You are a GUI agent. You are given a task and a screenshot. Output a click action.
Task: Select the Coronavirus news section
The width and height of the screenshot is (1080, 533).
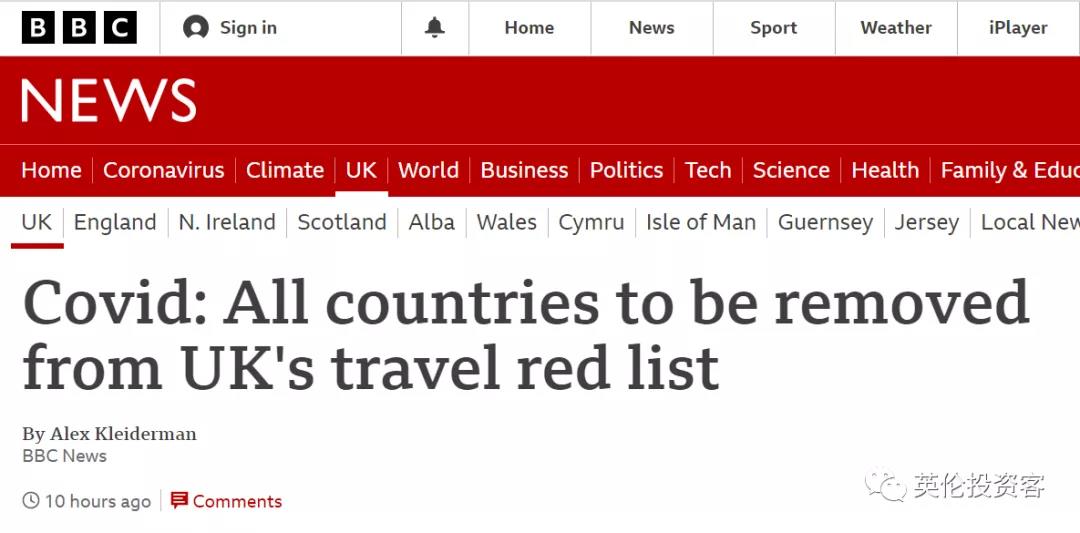tap(164, 170)
